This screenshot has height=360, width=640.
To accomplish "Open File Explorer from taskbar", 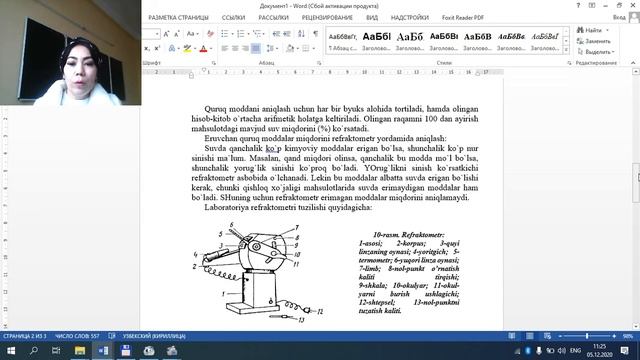I will 80,351.
